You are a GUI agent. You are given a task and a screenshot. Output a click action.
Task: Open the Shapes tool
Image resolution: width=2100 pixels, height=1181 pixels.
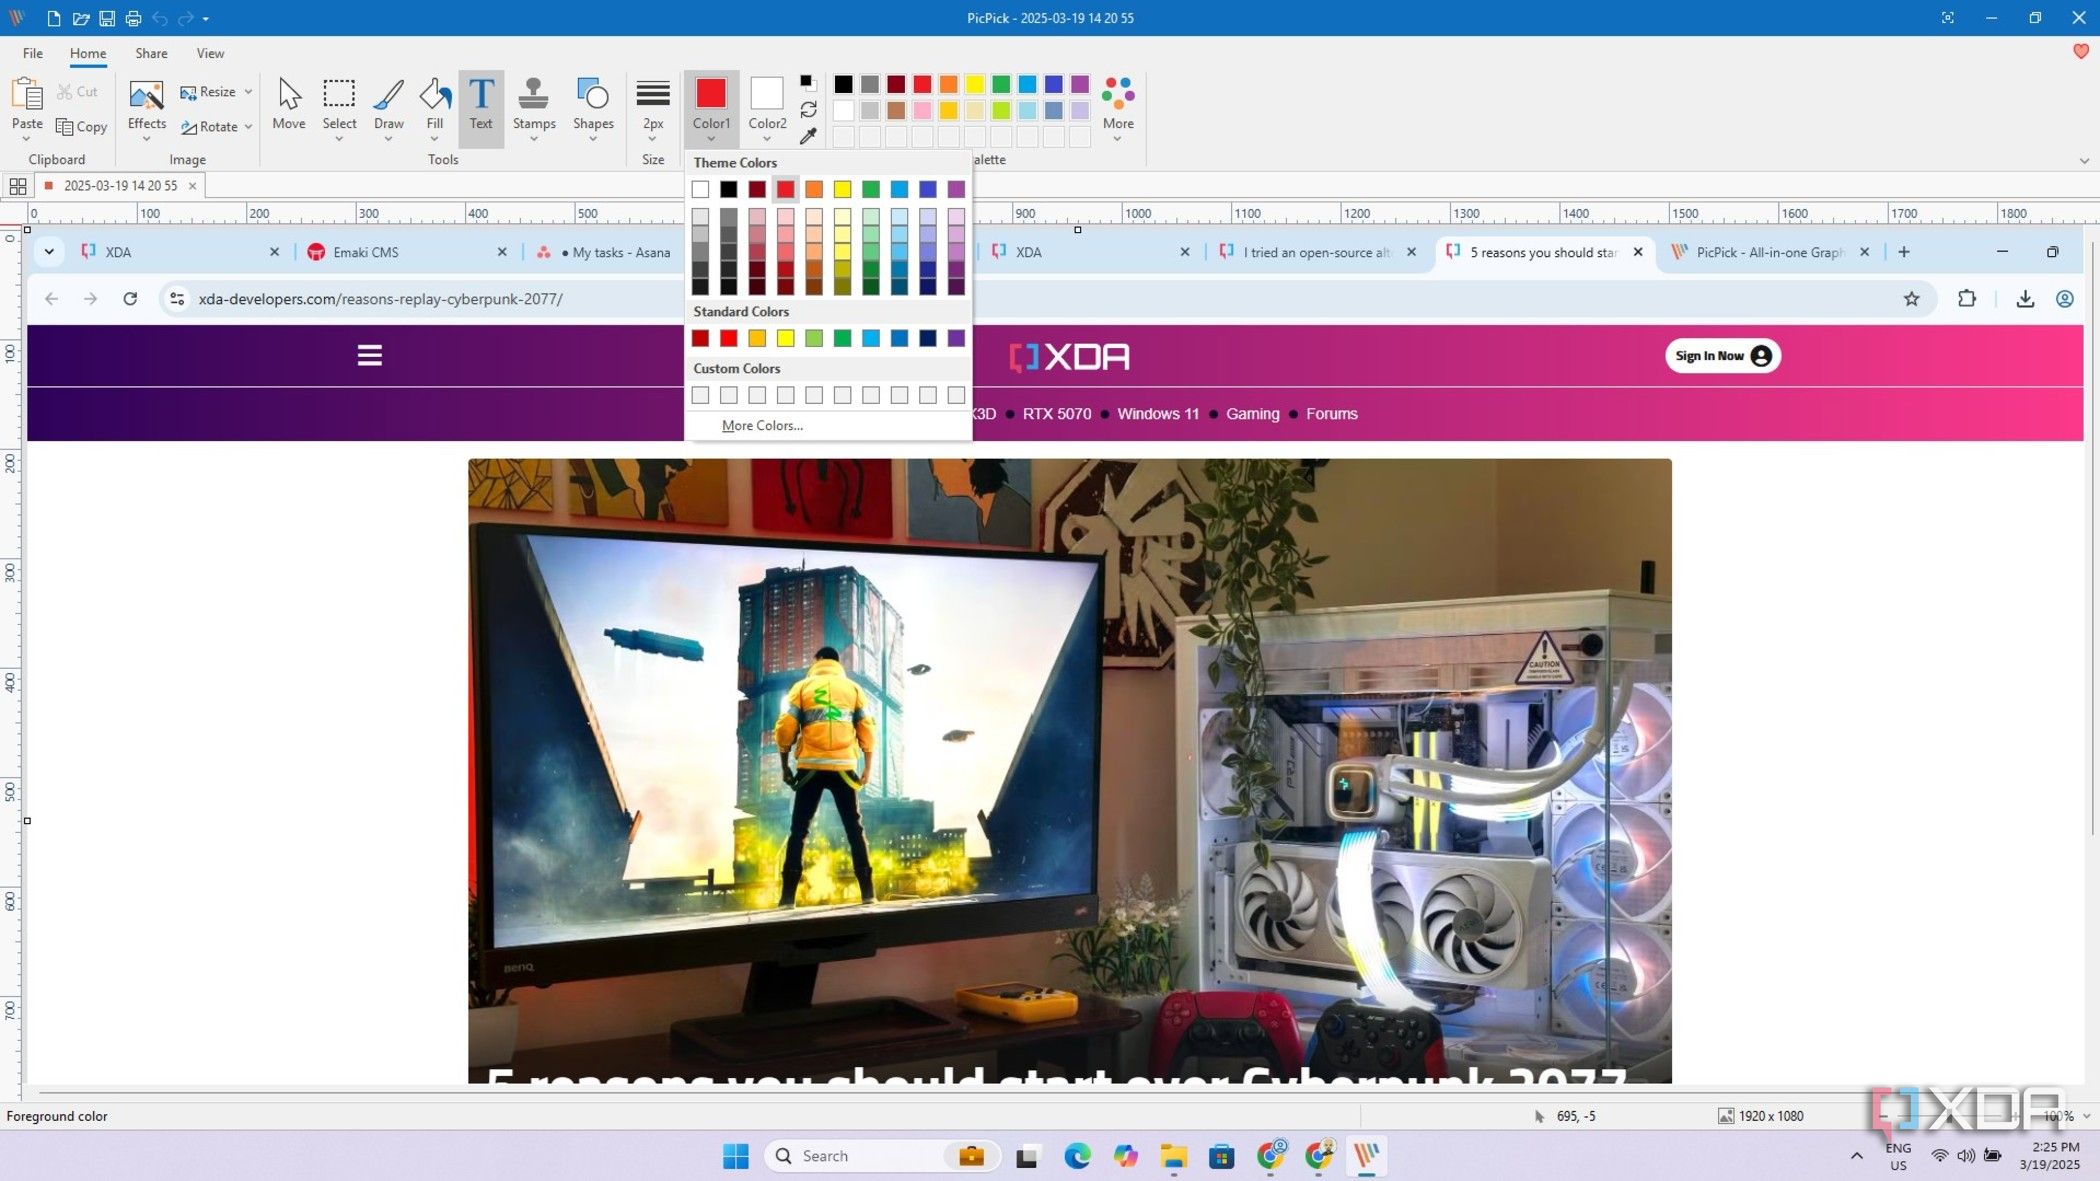click(593, 104)
